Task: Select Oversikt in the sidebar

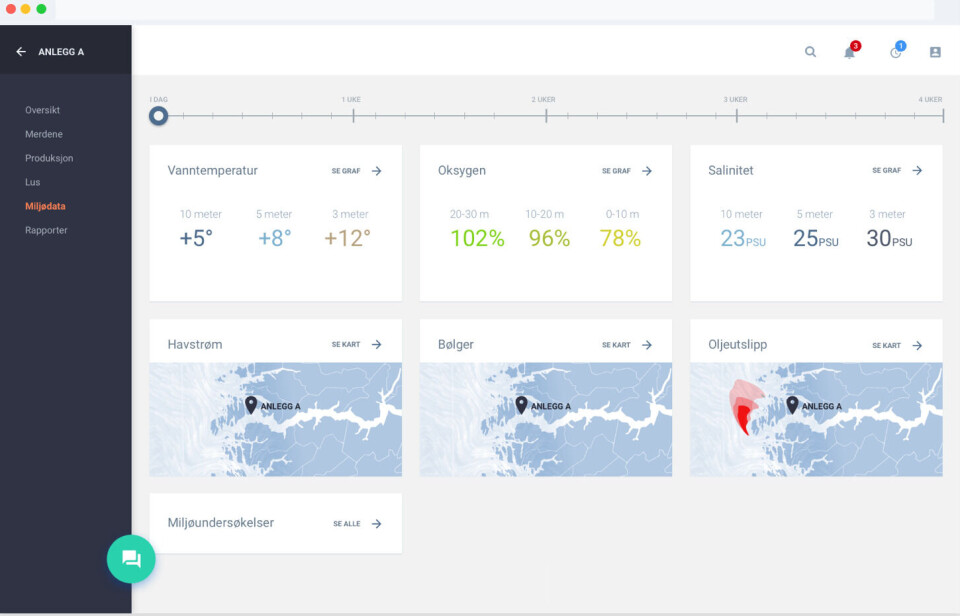Action: coord(43,110)
